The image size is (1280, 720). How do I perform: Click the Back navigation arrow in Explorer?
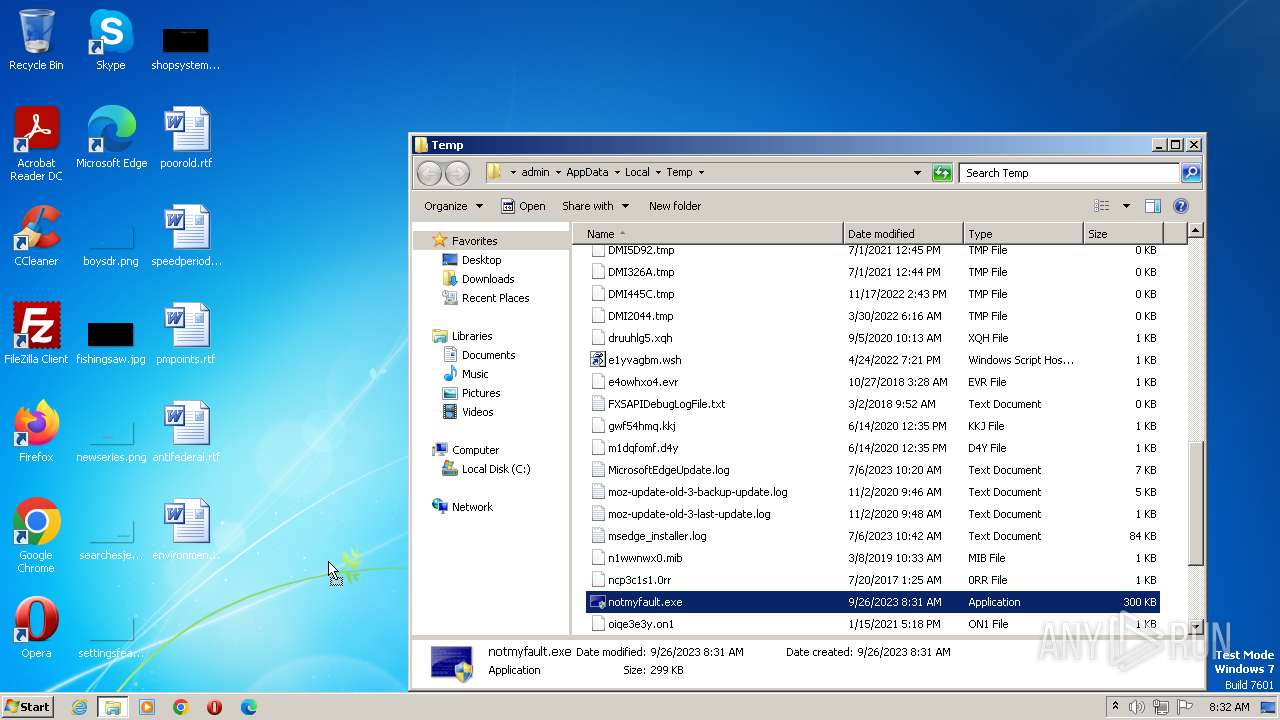[430, 173]
